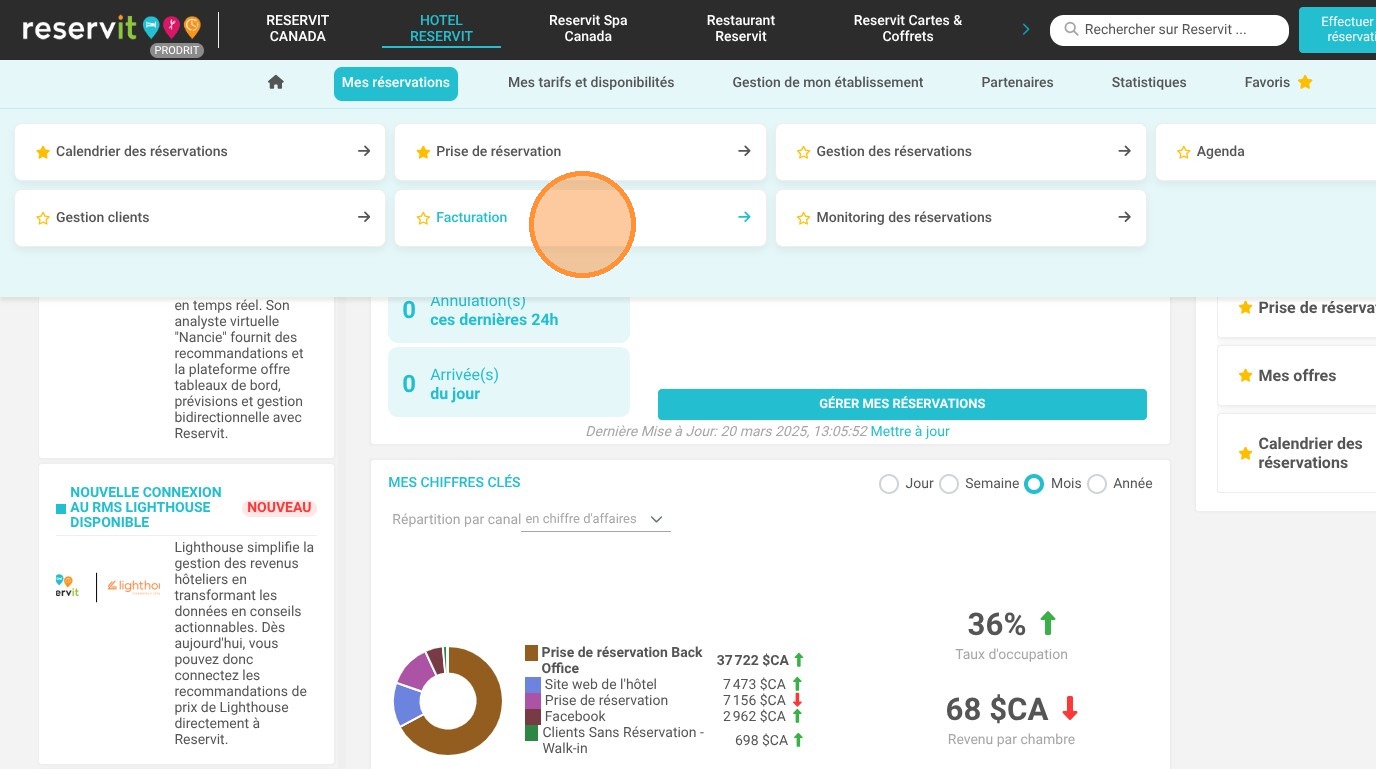Click star beside Mes offres shortcut
Screen dimensions: 1376x769
point(1245,376)
